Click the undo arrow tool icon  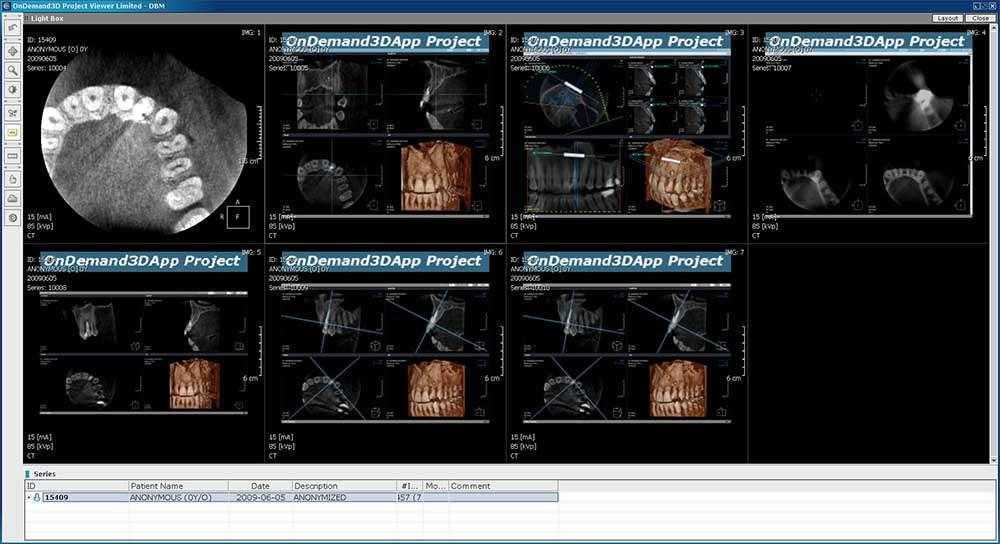pyautogui.click(x=12, y=28)
